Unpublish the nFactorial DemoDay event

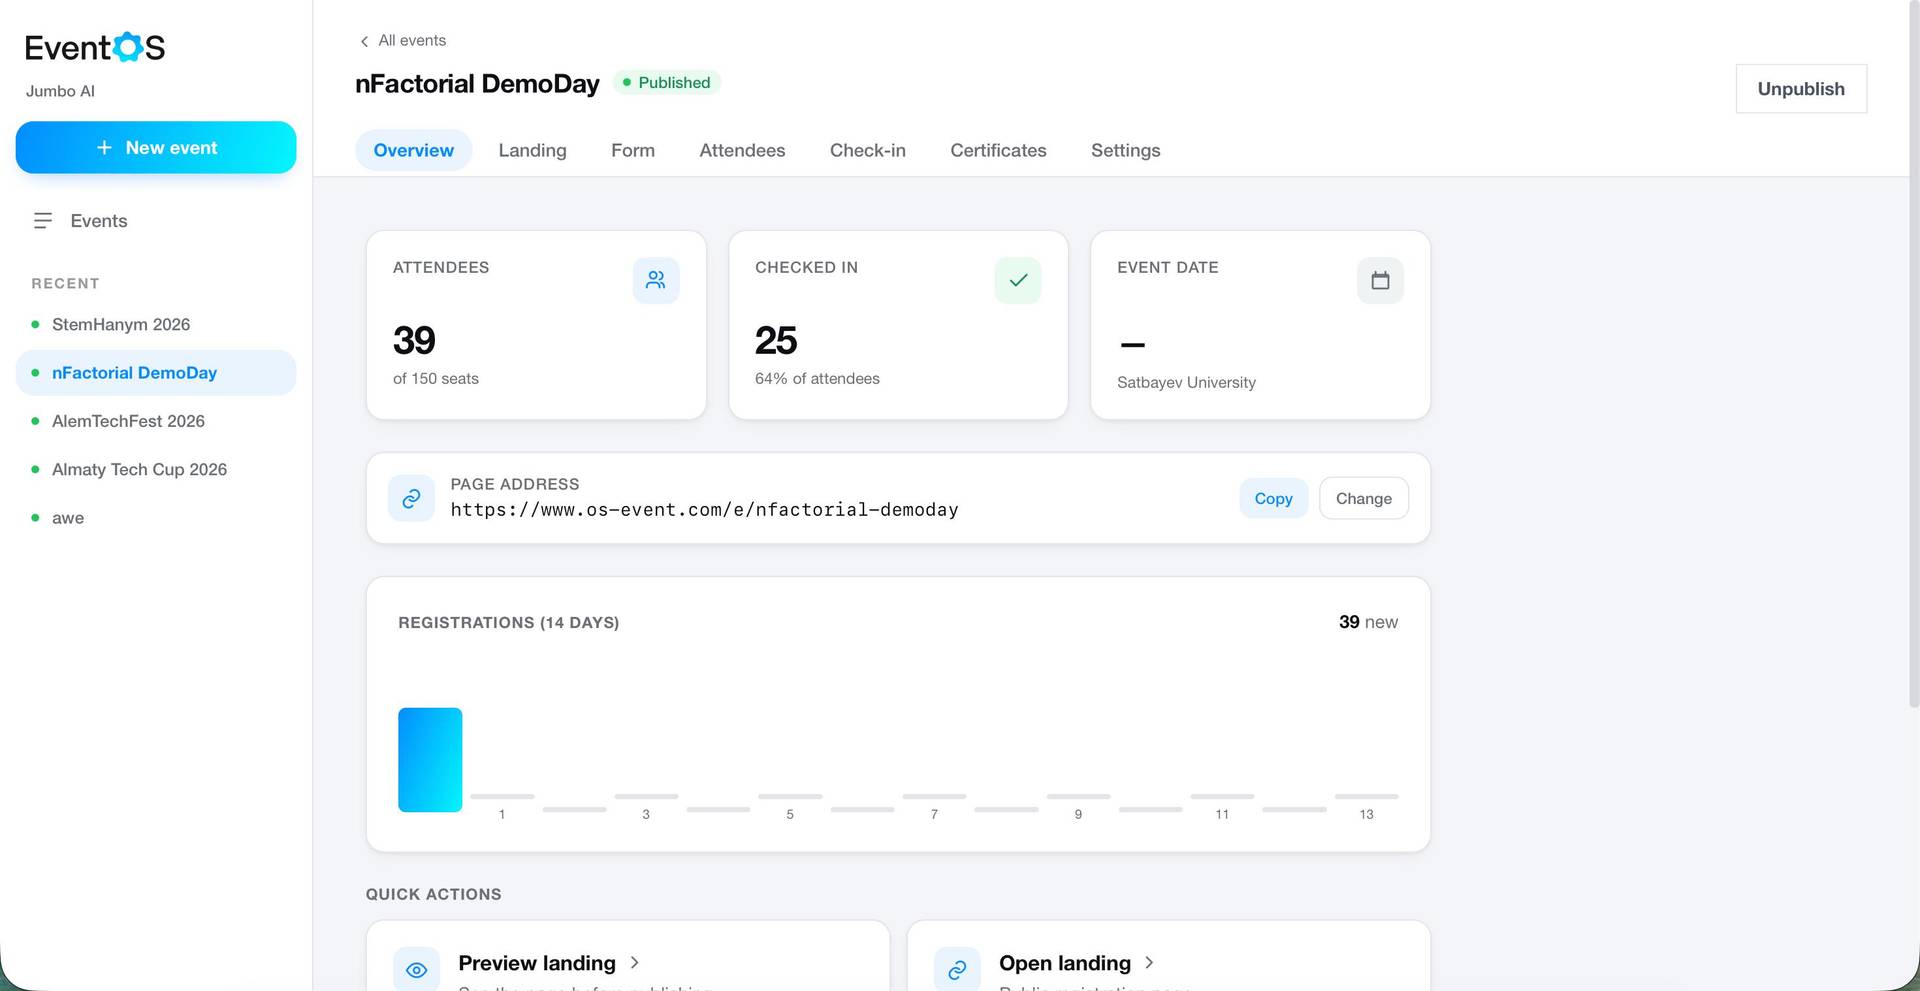point(1801,89)
